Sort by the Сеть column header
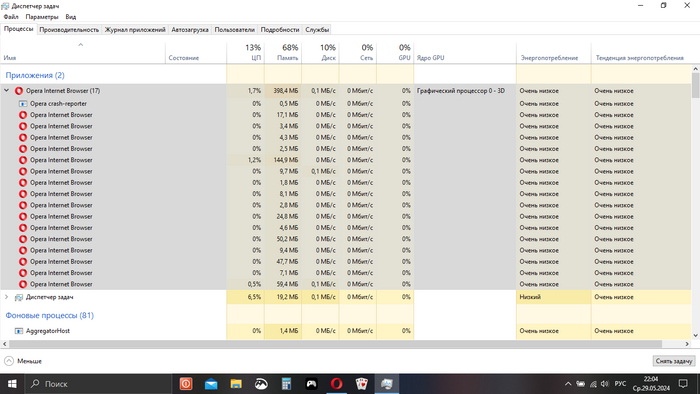 click(358, 53)
